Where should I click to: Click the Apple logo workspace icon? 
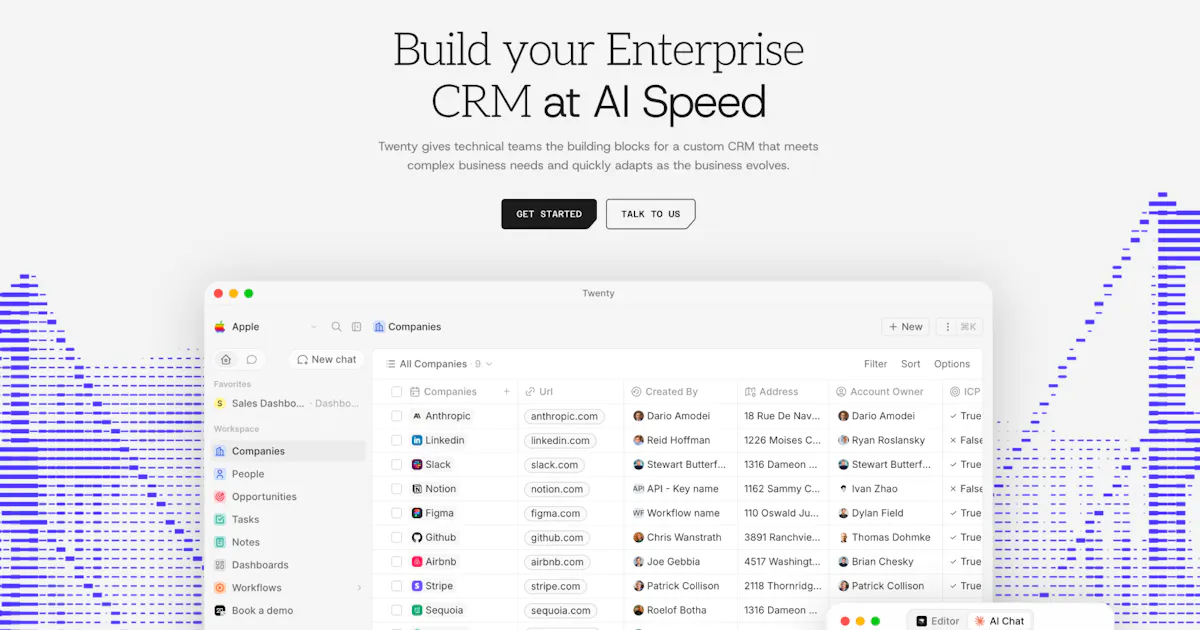[x=220, y=326]
